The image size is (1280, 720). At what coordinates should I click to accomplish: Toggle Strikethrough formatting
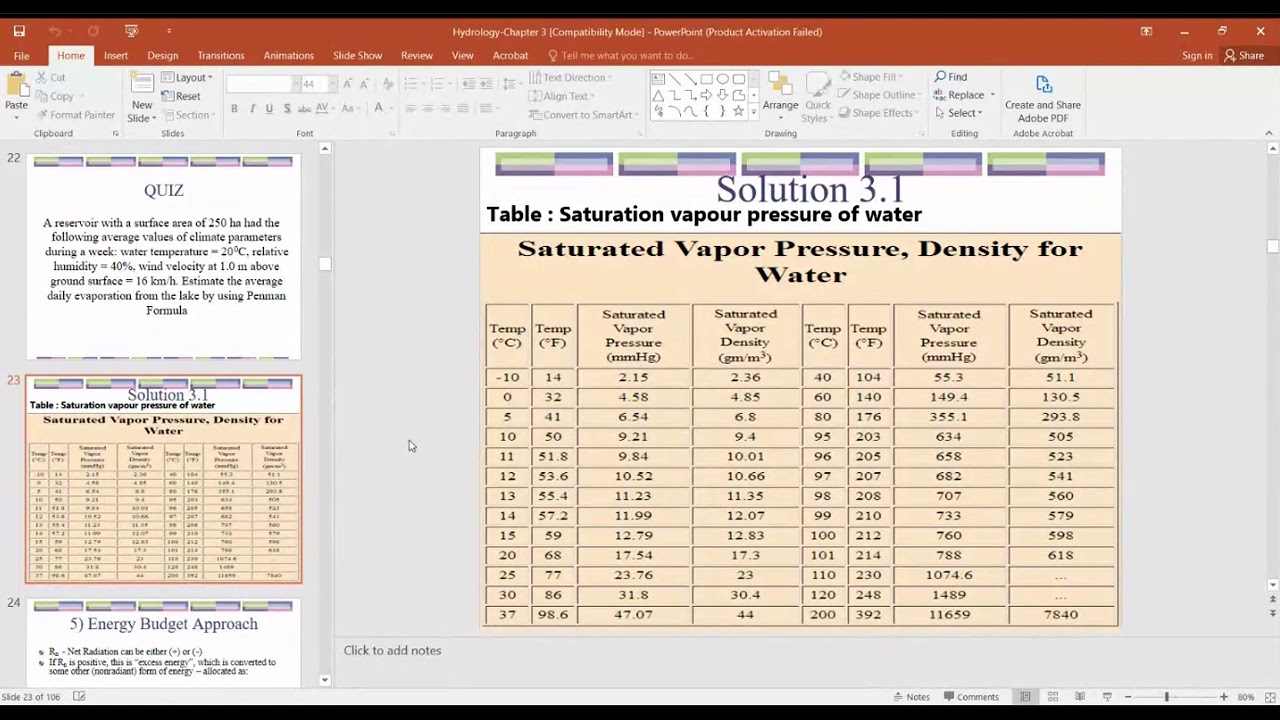click(304, 109)
